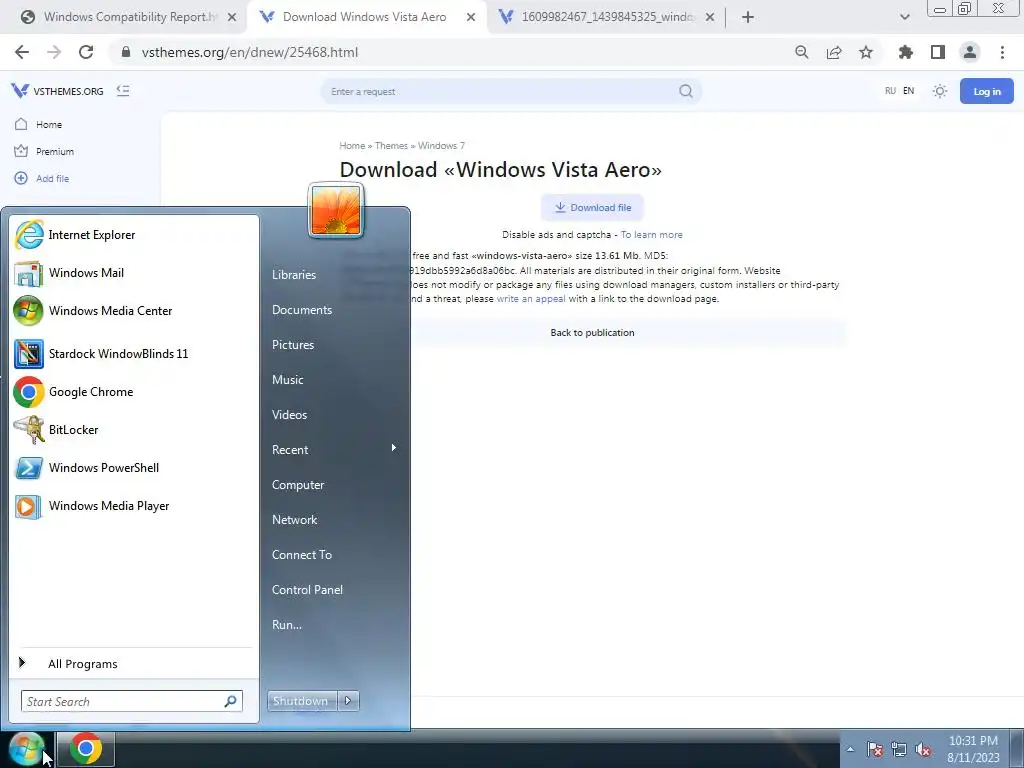Open Computer from Start menu
The height and width of the screenshot is (768, 1024).
[x=298, y=485]
